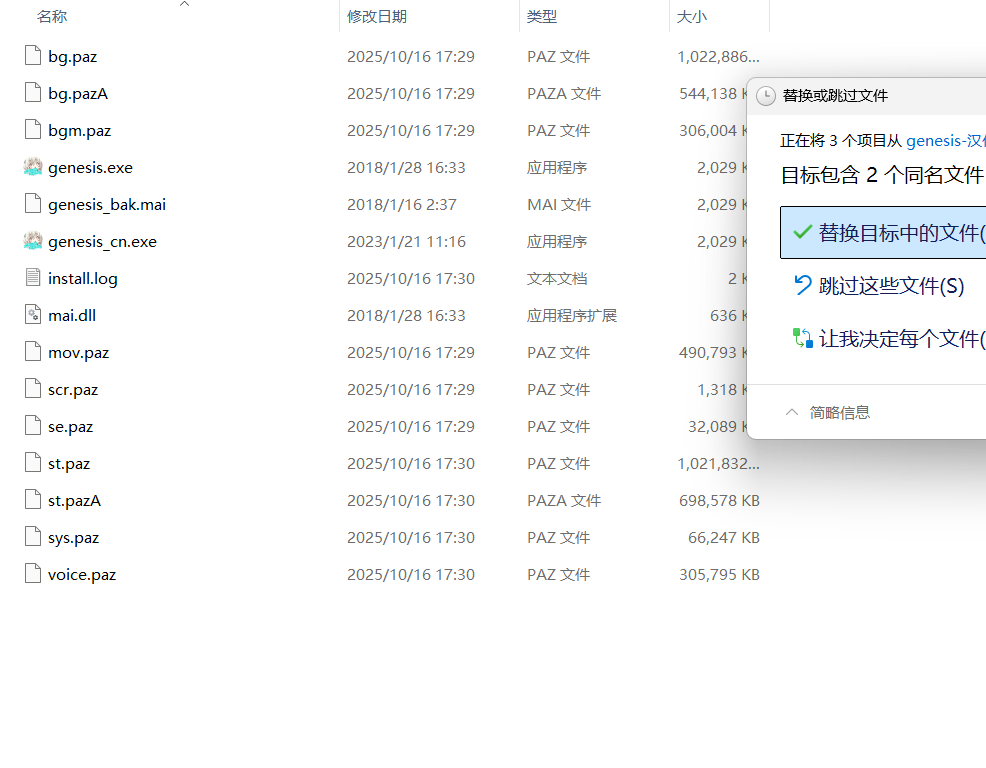Click the green checkmark replace icon
Image resolution: width=986 pixels, height=768 pixels.
pyautogui.click(x=802, y=232)
